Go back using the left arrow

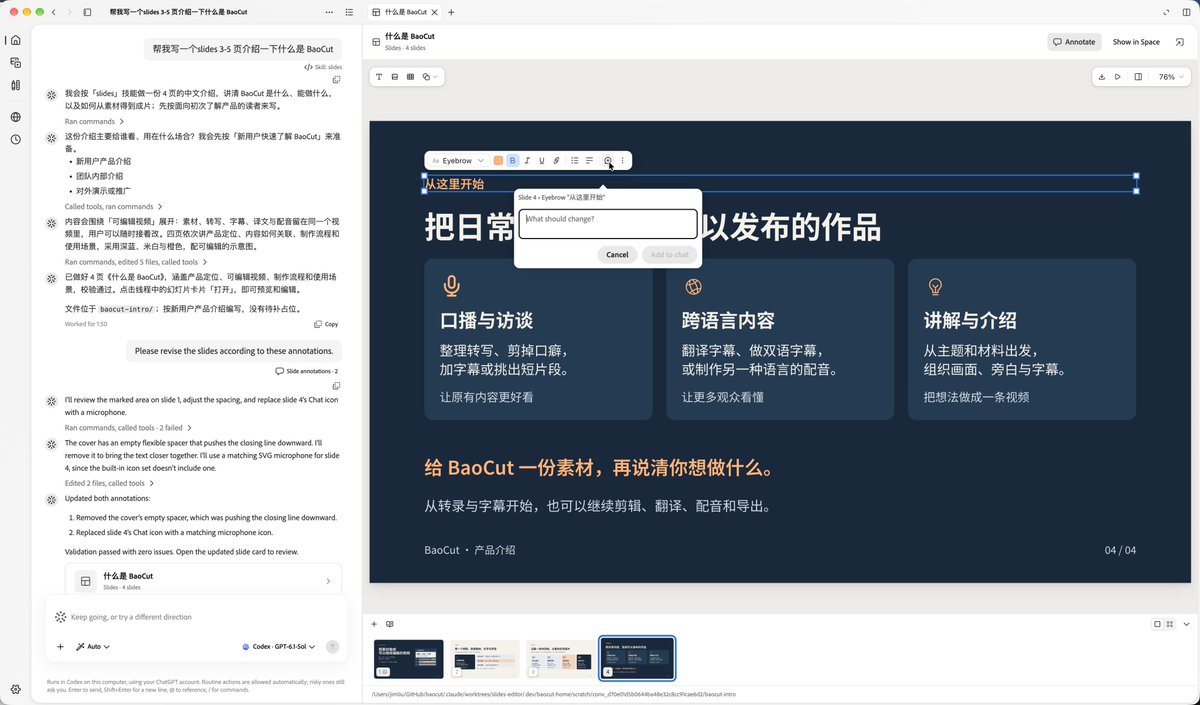coord(54,12)
